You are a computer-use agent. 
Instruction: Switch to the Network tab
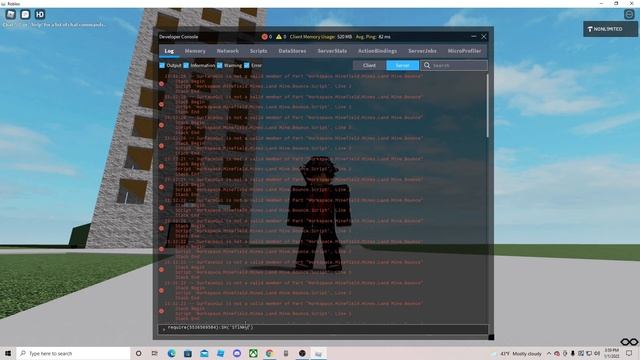[228, 51]
